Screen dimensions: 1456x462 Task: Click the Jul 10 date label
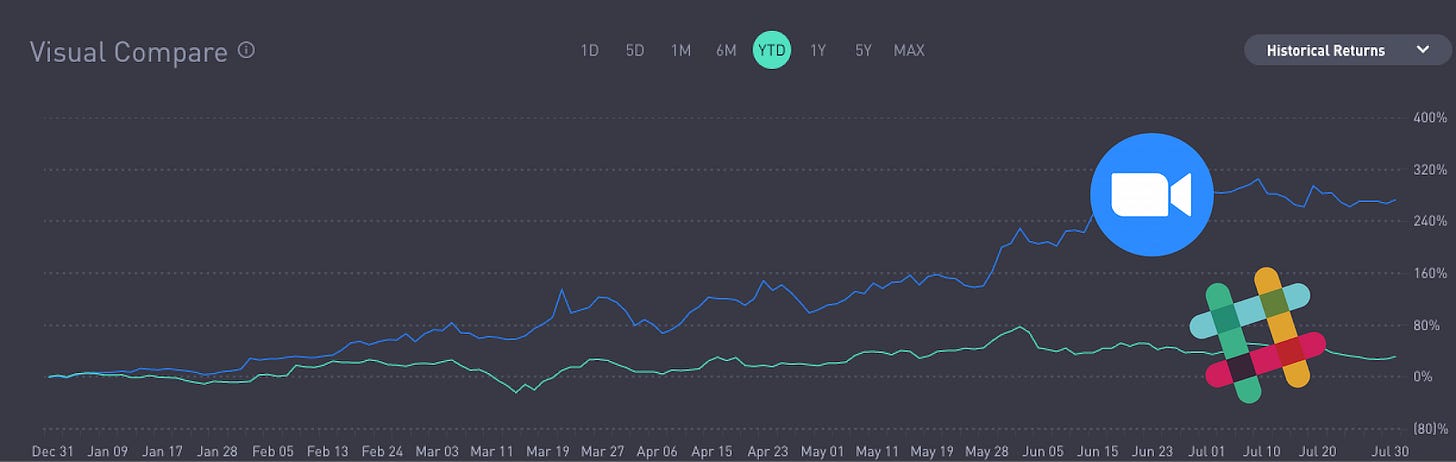[1260, 451]
